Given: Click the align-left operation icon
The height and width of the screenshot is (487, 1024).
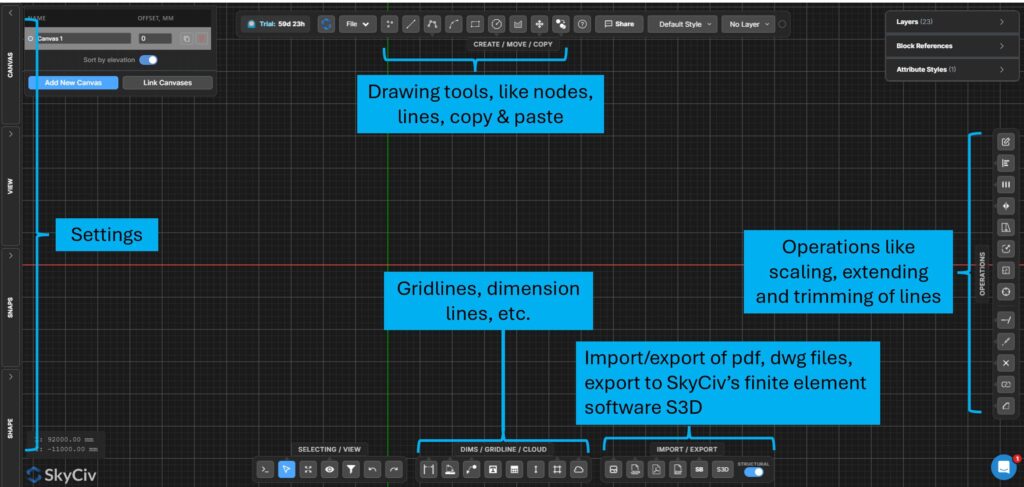Looking at the screenshot, I should click(x=1006, y=163).
